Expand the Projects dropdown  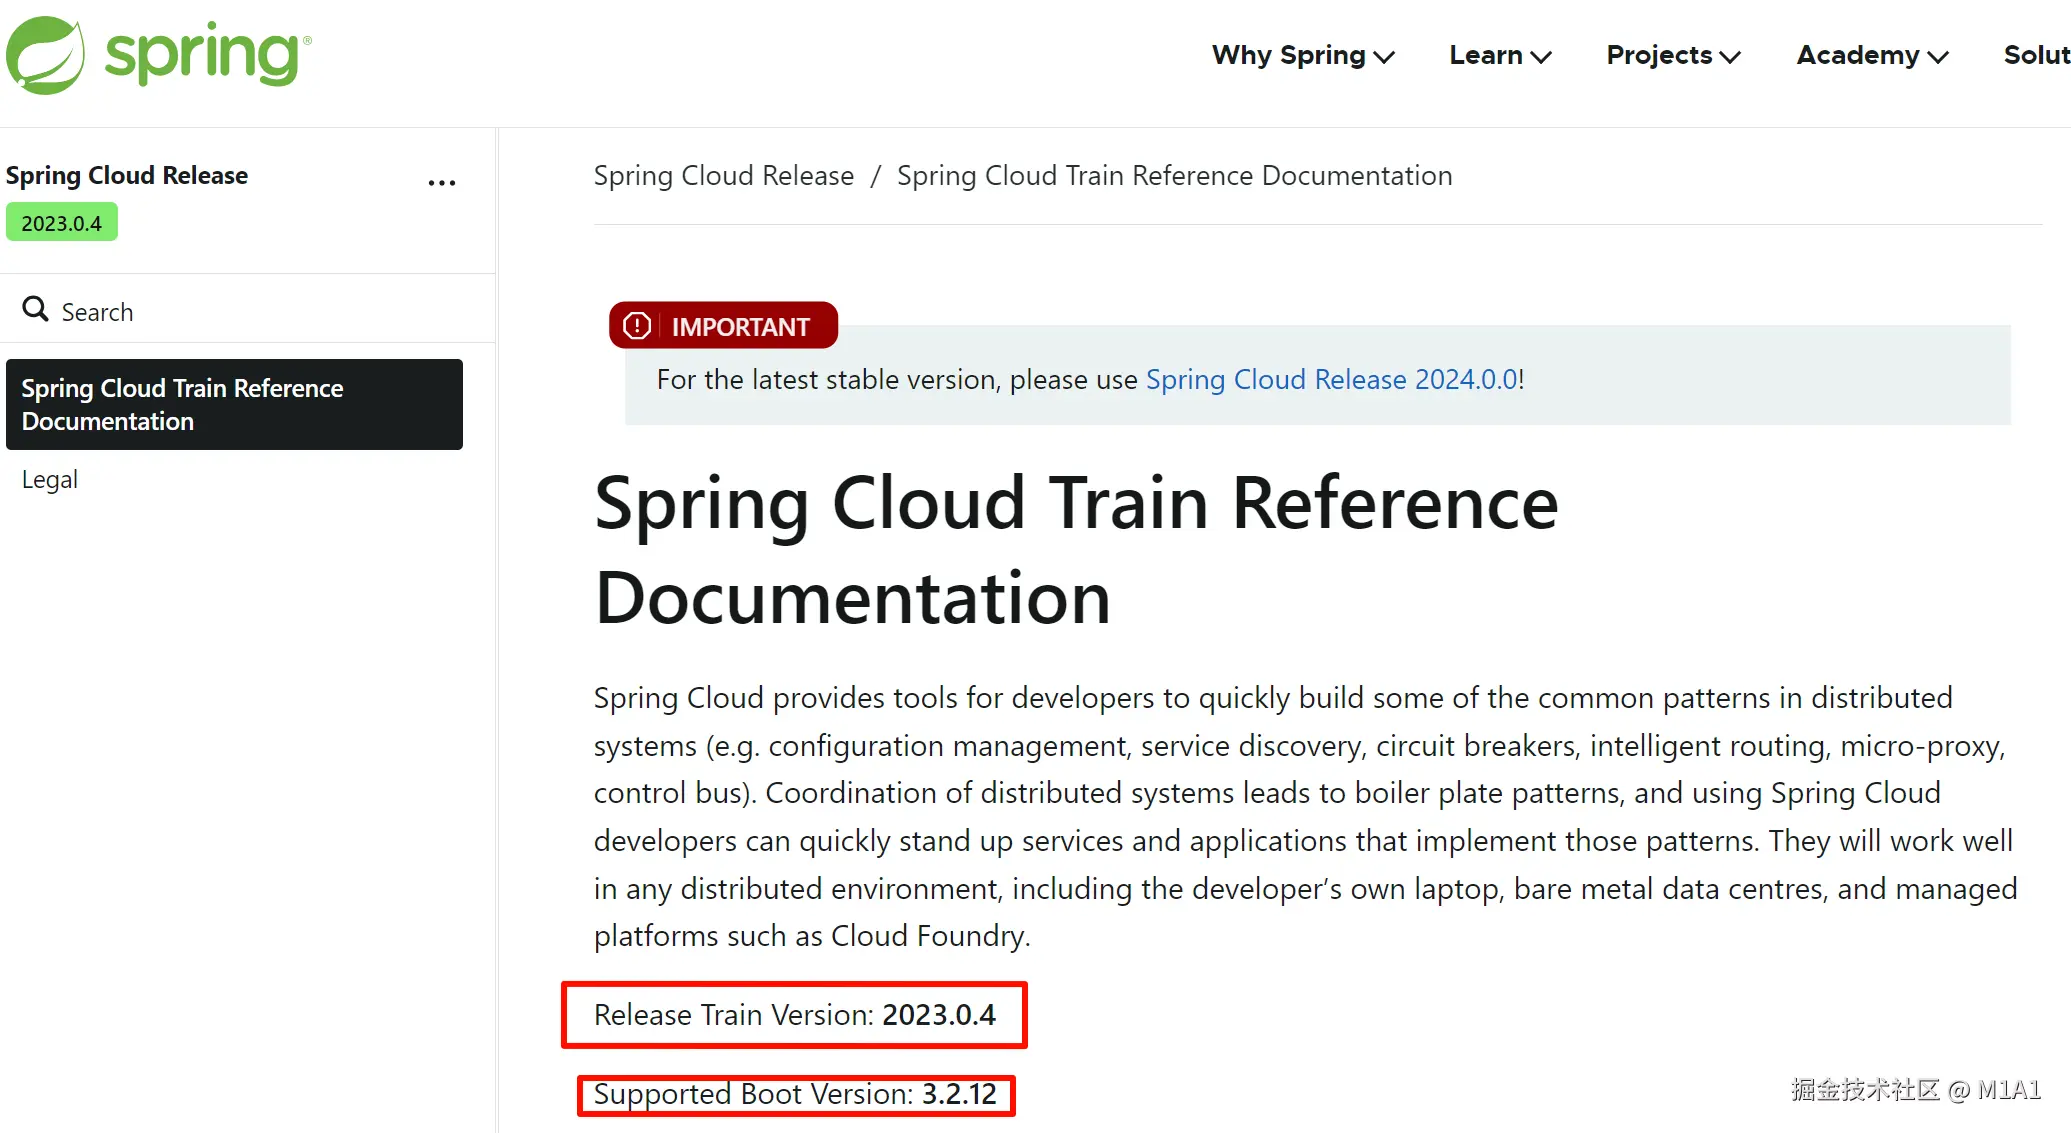[x=1673, y=56]
